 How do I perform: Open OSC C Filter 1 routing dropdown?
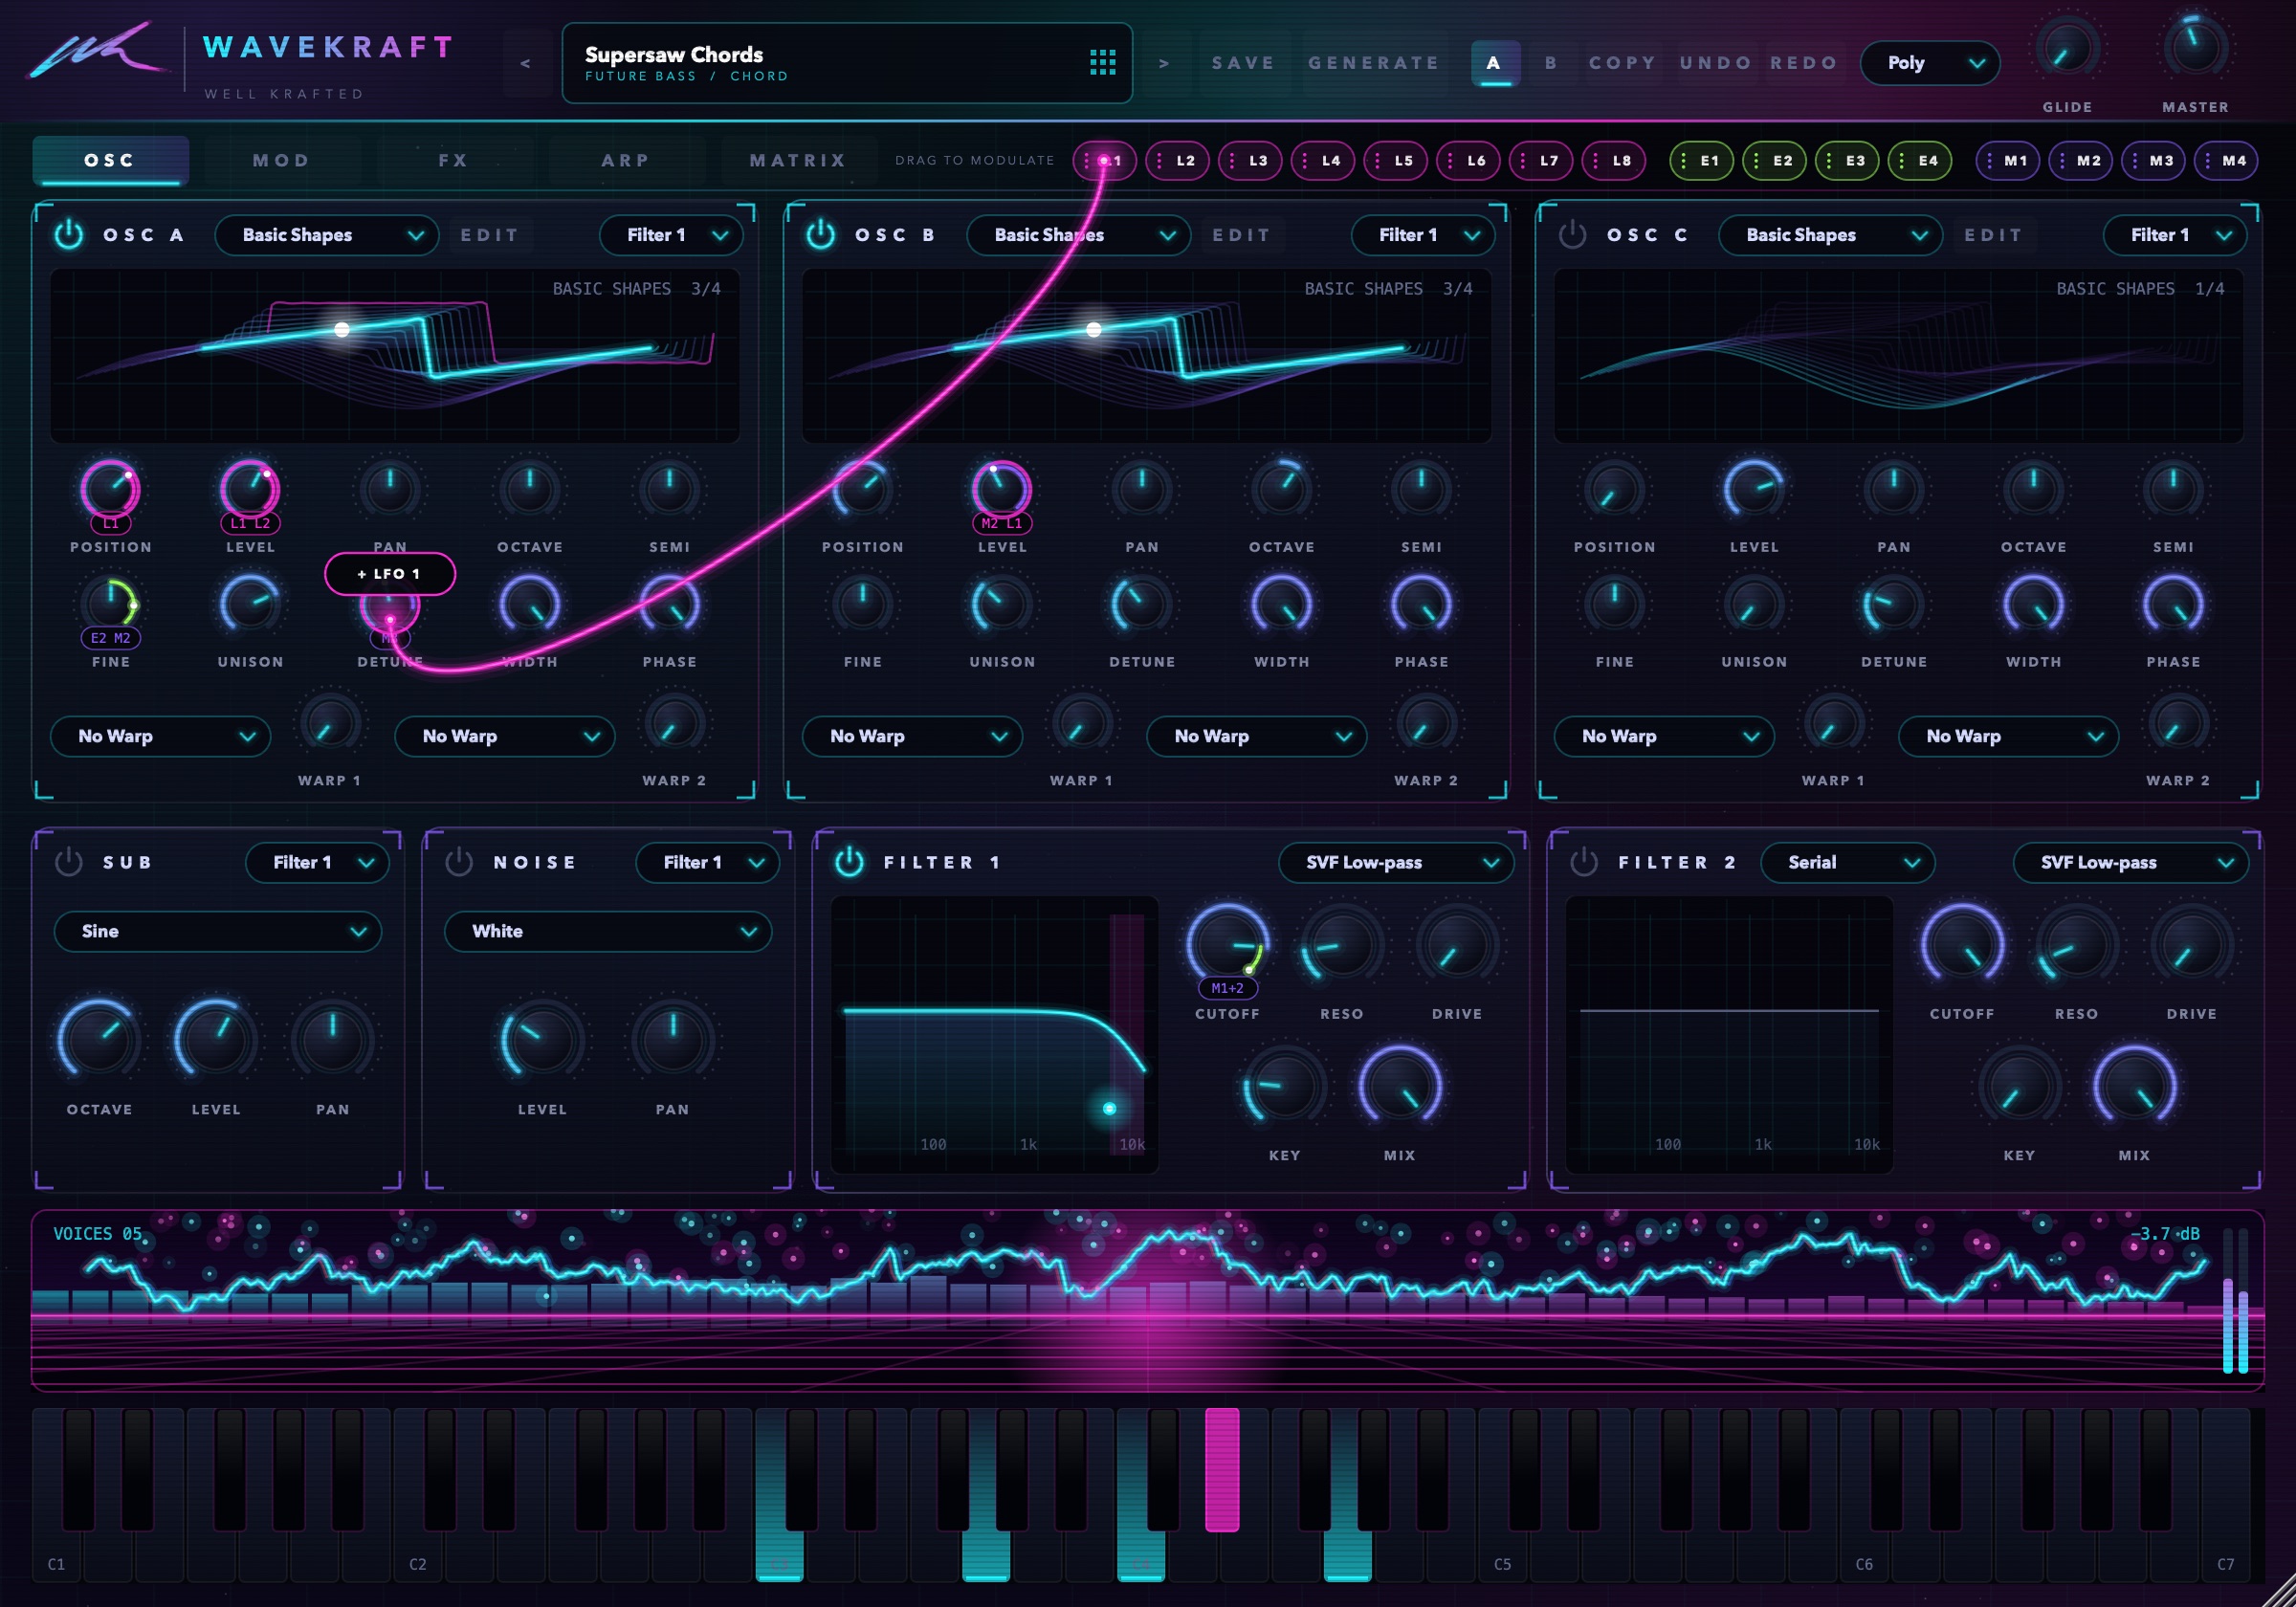2175,235
